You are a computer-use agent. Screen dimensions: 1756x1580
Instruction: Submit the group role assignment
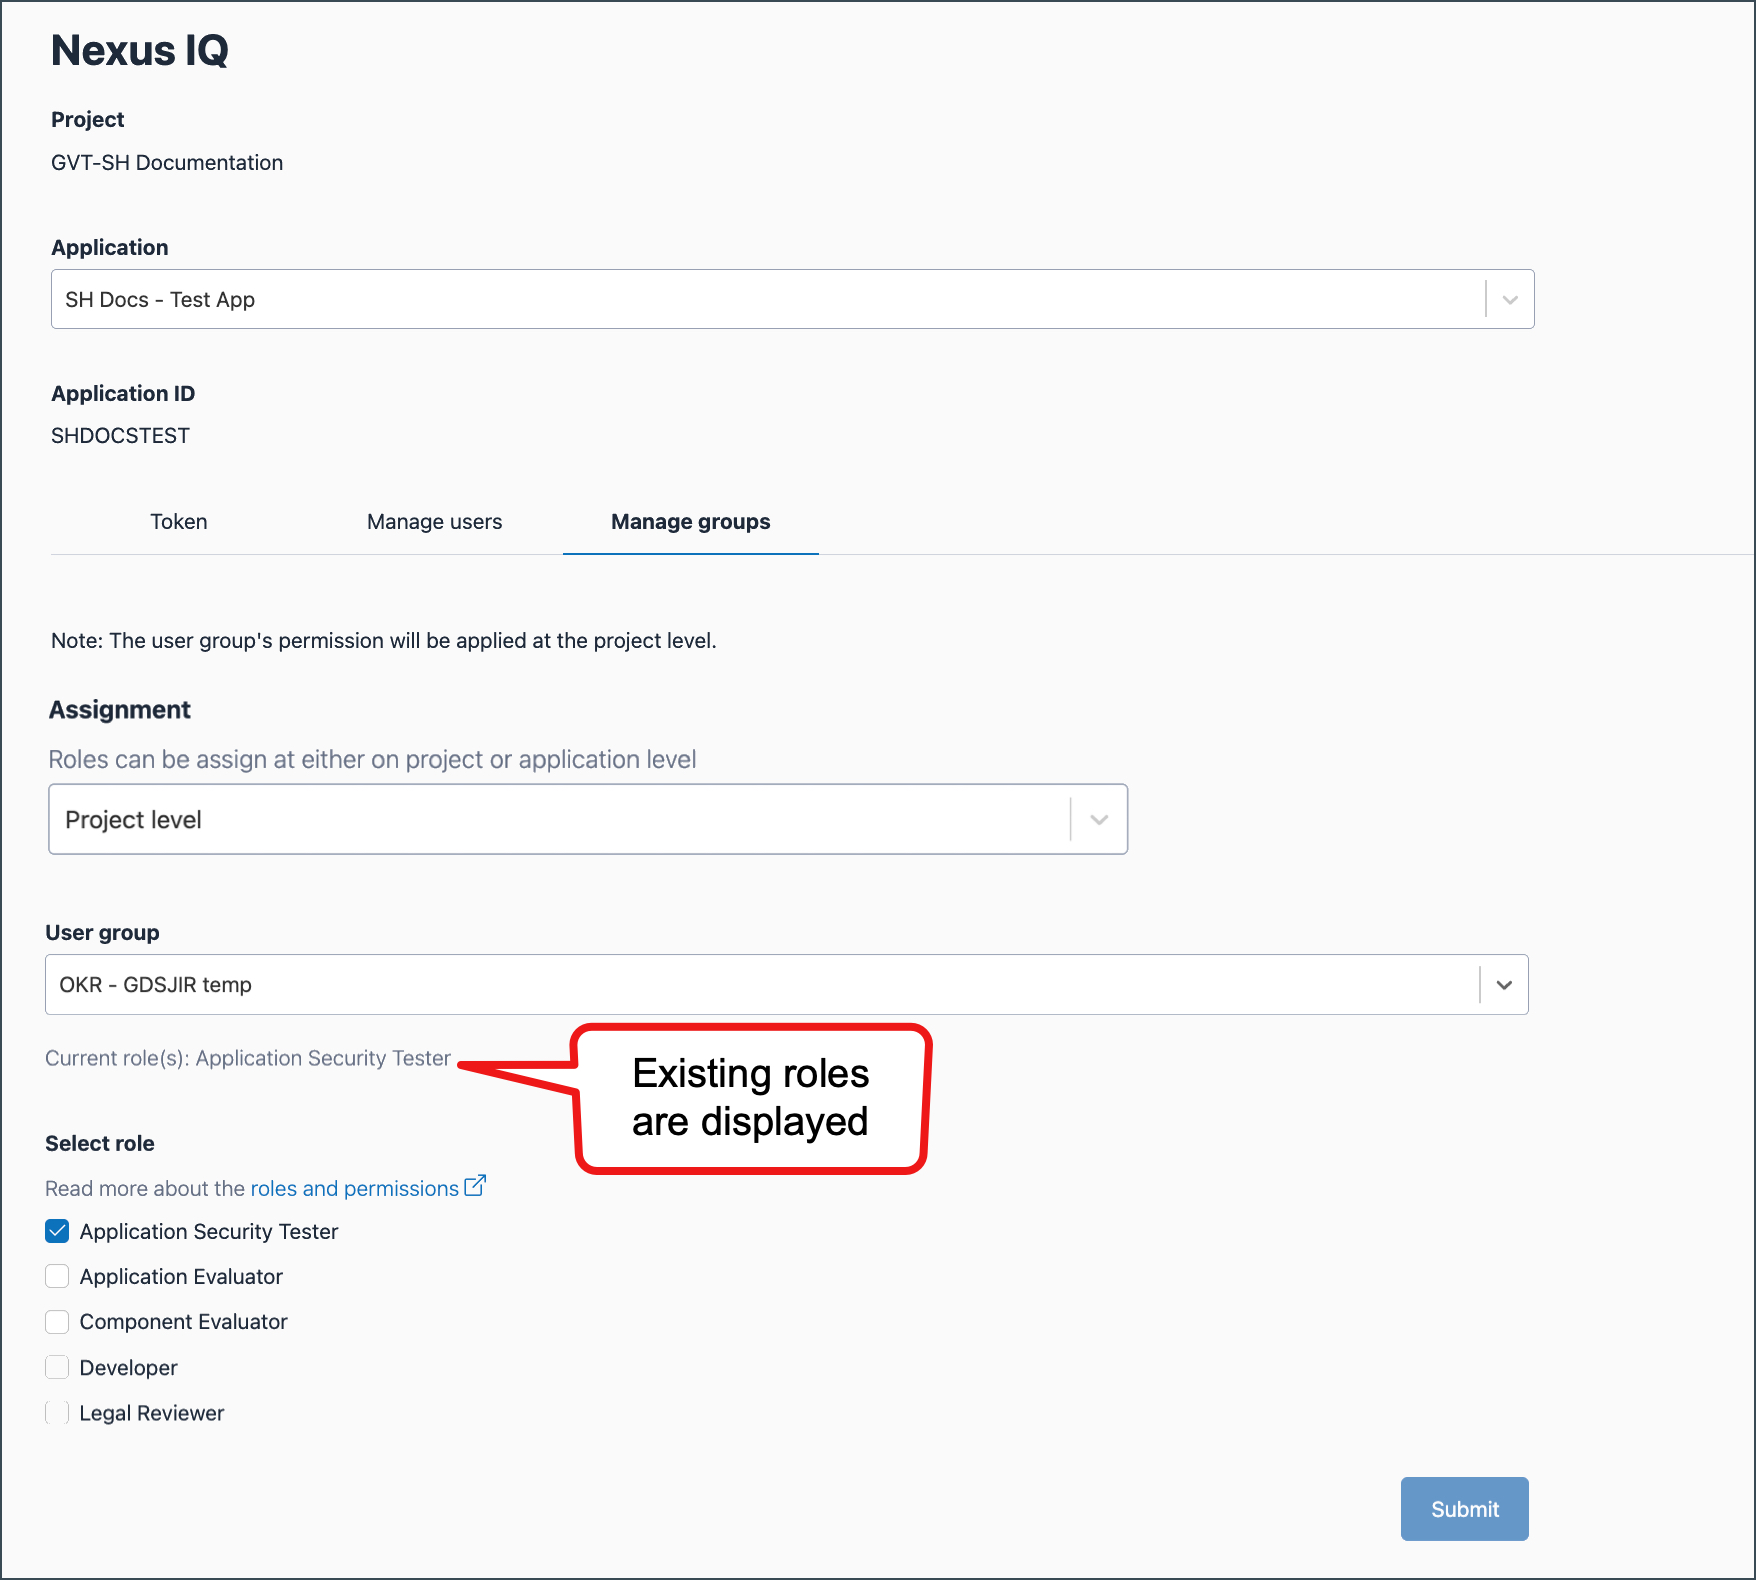[x=1464, y=1509]
